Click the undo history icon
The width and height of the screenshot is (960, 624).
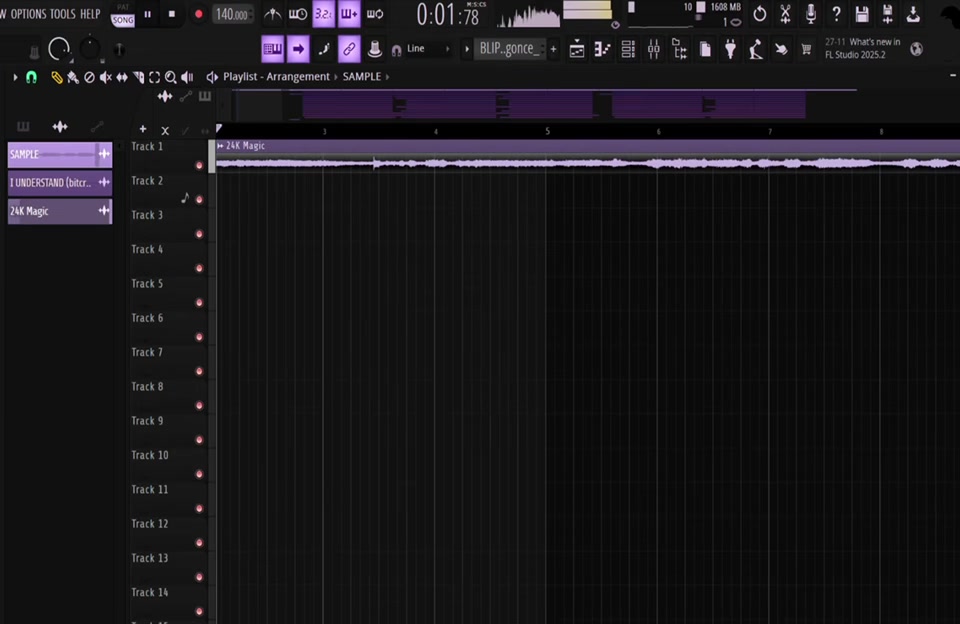pos(760,14)
